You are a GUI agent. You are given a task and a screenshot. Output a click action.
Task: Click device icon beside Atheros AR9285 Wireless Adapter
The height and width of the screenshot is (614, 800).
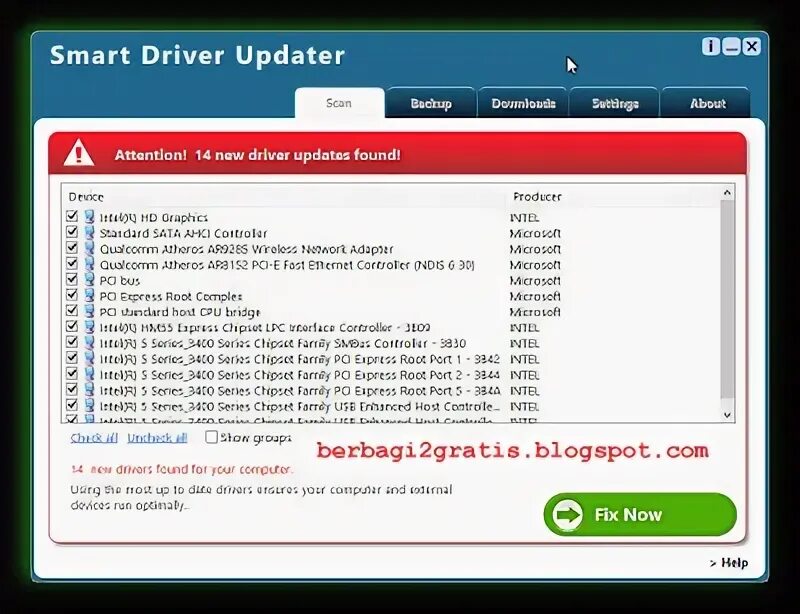coord(89,249)
